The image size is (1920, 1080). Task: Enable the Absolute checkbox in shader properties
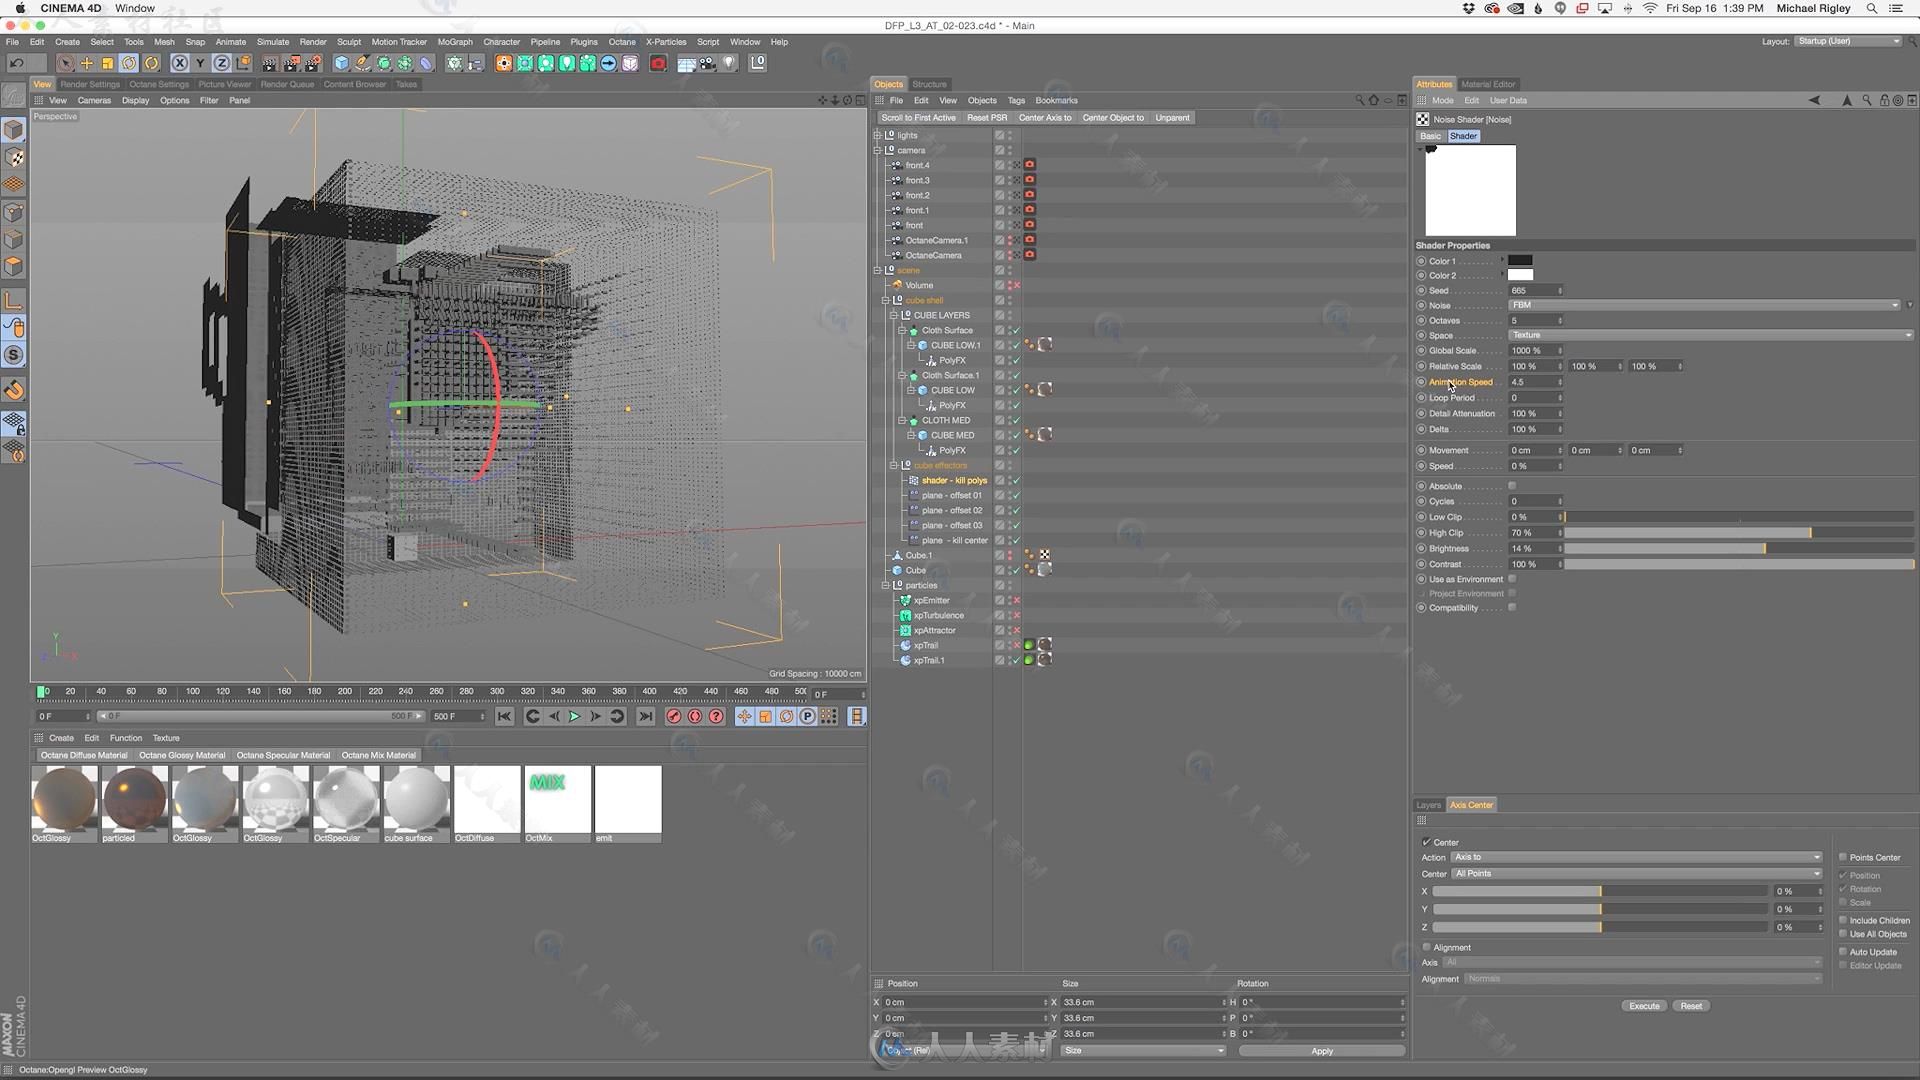click(x=1513, y=484)
